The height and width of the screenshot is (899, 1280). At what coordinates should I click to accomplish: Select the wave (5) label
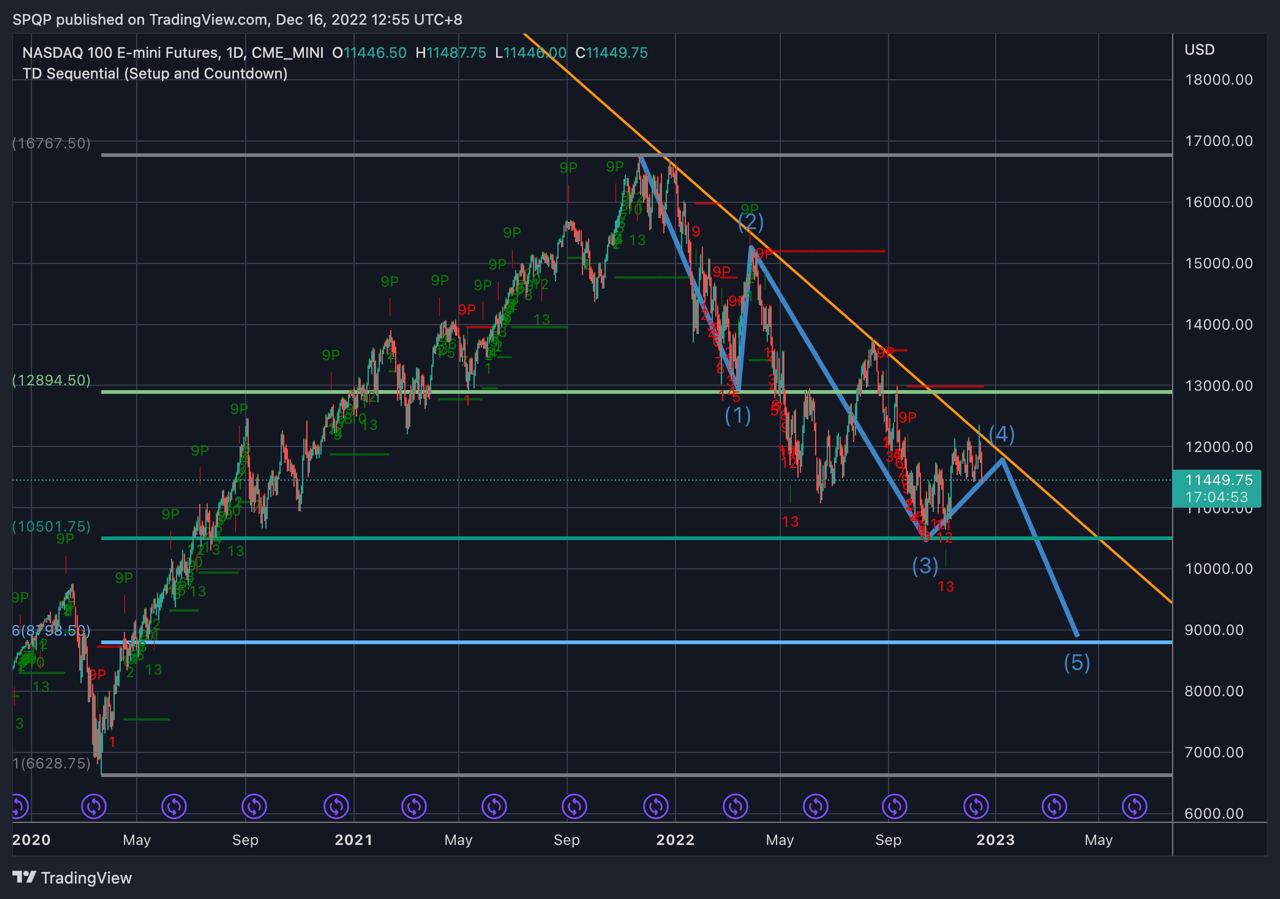coord(1076,662)
